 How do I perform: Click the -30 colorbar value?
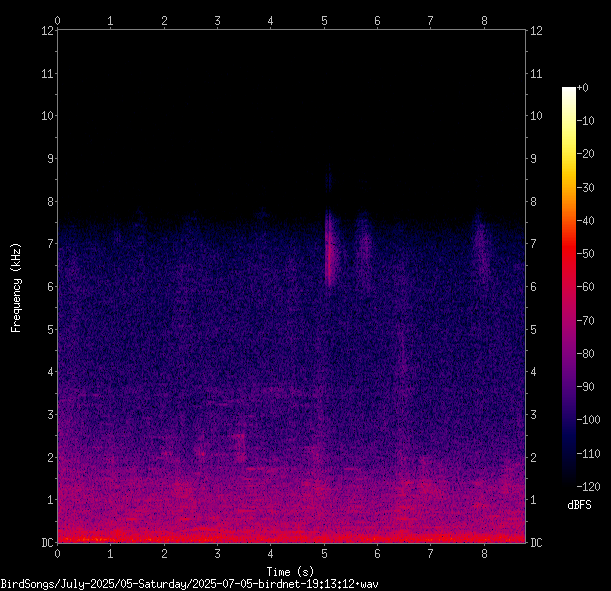pos(586,187)
